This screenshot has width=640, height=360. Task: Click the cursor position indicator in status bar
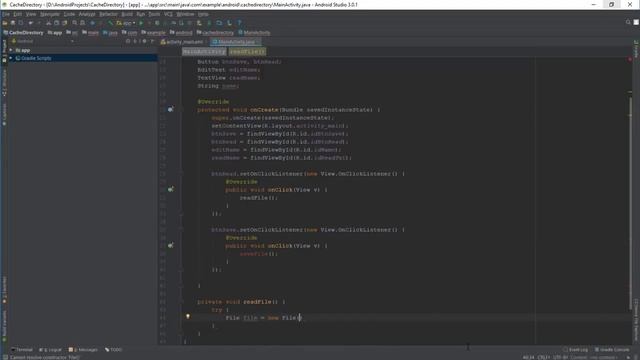[528, 358]
